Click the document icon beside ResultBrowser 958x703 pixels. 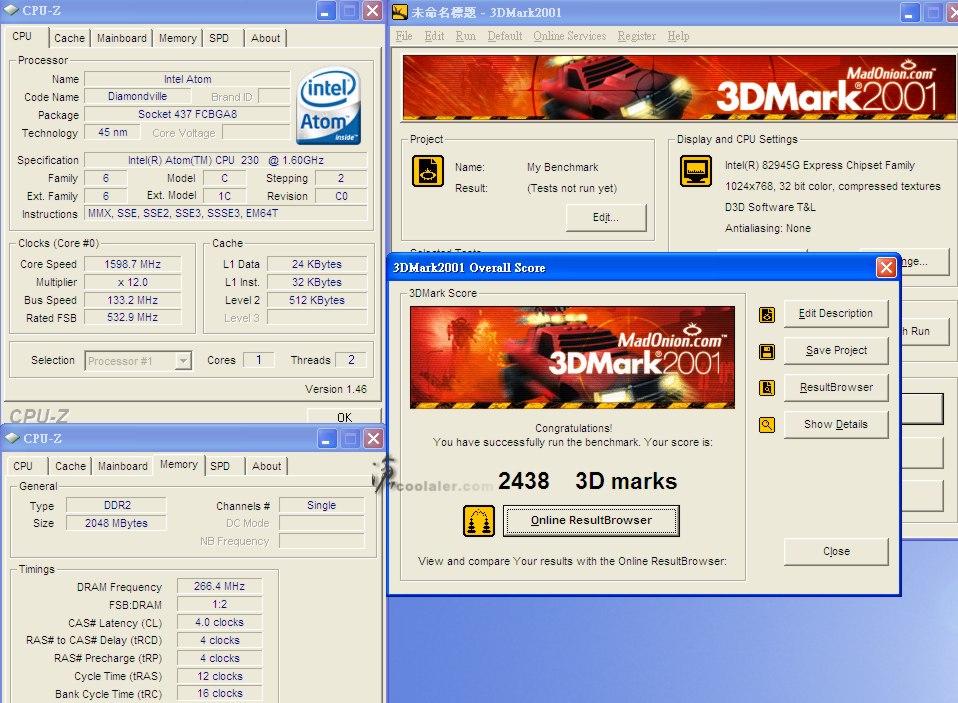pyautogui.click(x=767, y=388)
